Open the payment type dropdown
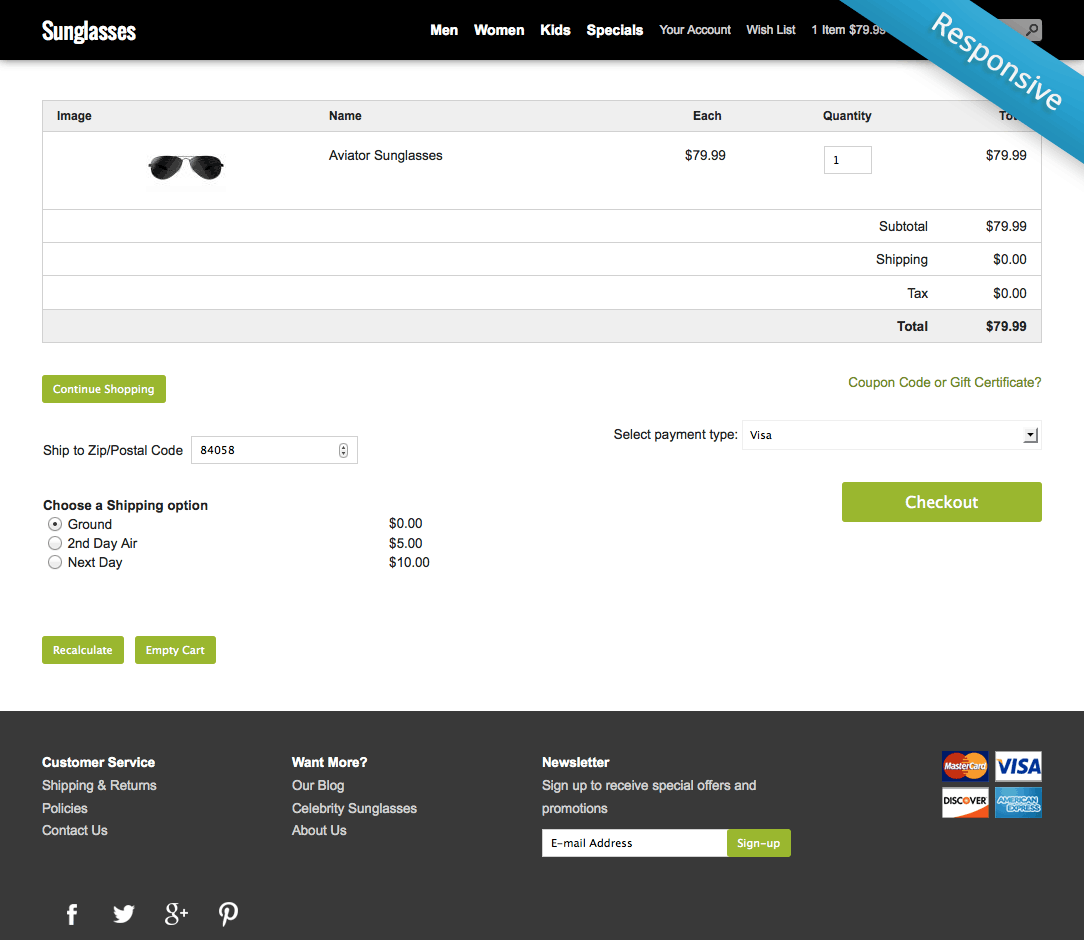 point(891,435)
